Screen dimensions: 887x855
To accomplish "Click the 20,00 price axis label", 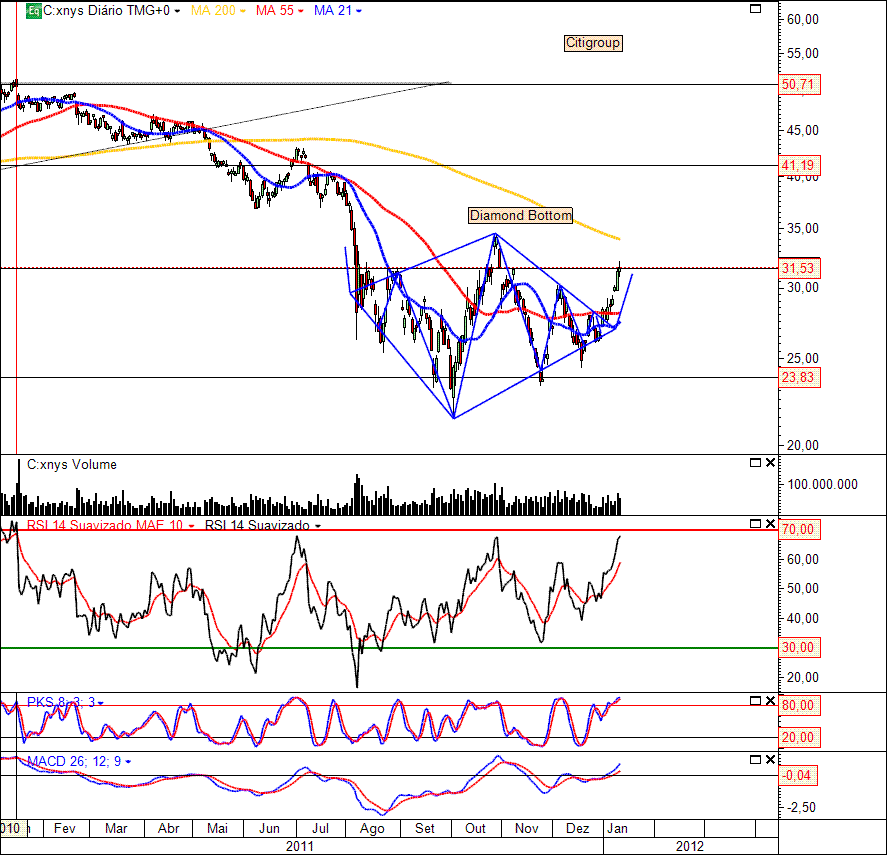I will pos(802,445).
